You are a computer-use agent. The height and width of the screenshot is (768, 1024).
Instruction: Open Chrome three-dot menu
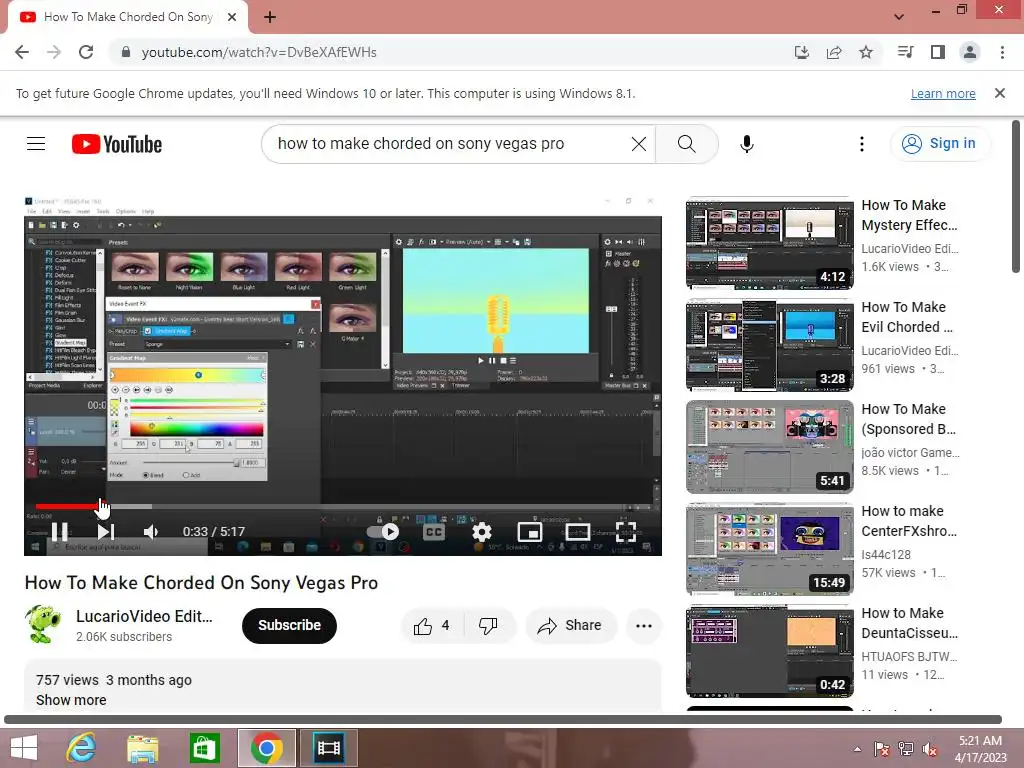click(x=1002, y=52)
